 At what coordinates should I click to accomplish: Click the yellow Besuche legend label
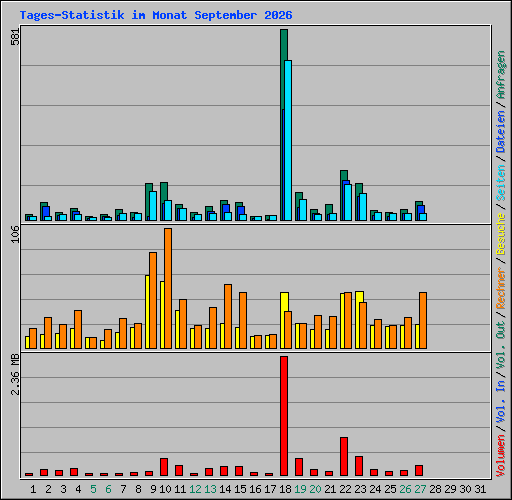tap(500, 234)
